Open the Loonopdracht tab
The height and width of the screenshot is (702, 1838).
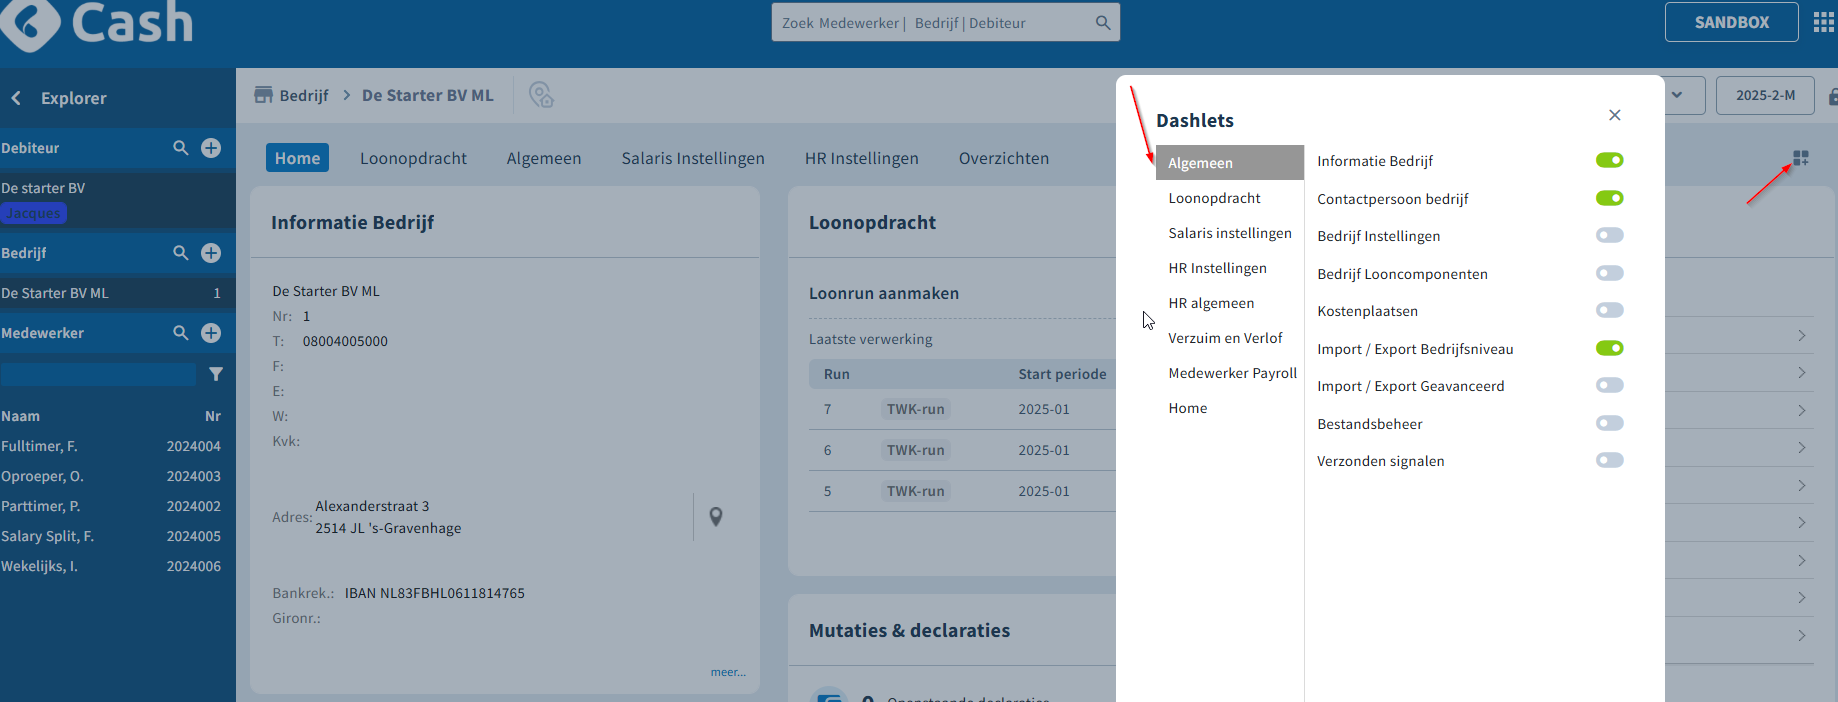pyautogui.click(x=413, y=158)
